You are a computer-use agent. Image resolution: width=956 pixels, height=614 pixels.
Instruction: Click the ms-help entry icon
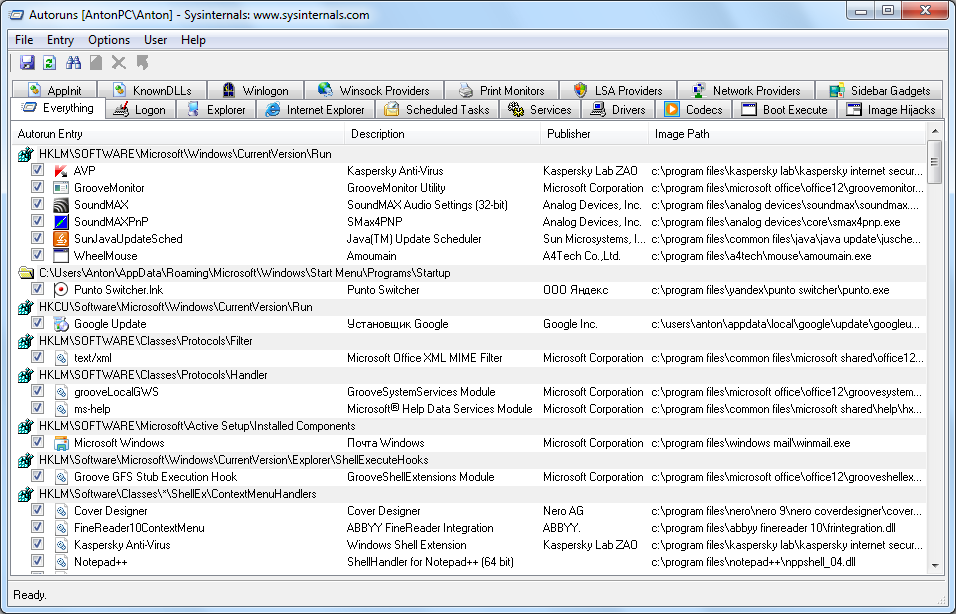pyautogui.click(x=60, y=409)
